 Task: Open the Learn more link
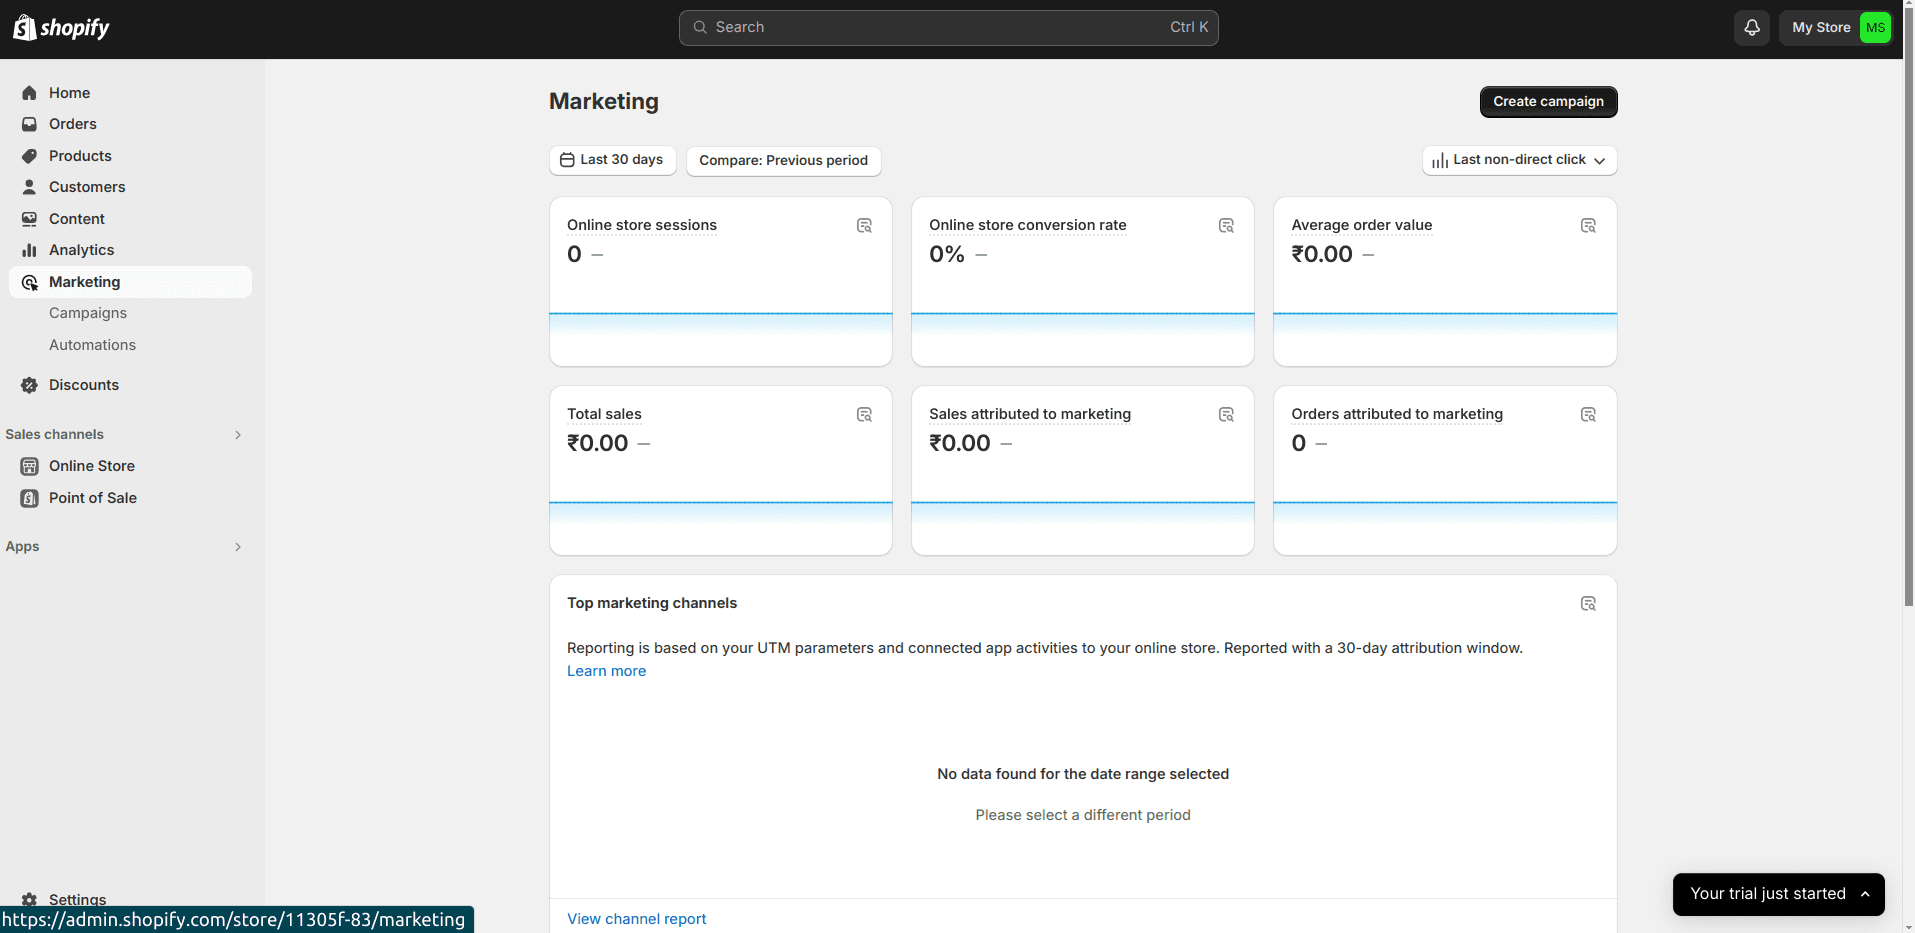pyautogui.click(x=606, y=671)
